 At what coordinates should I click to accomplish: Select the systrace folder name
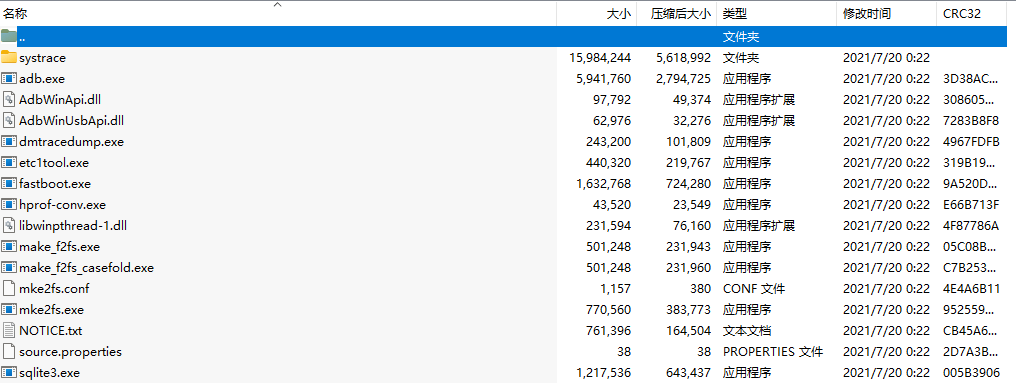point(43,58)
